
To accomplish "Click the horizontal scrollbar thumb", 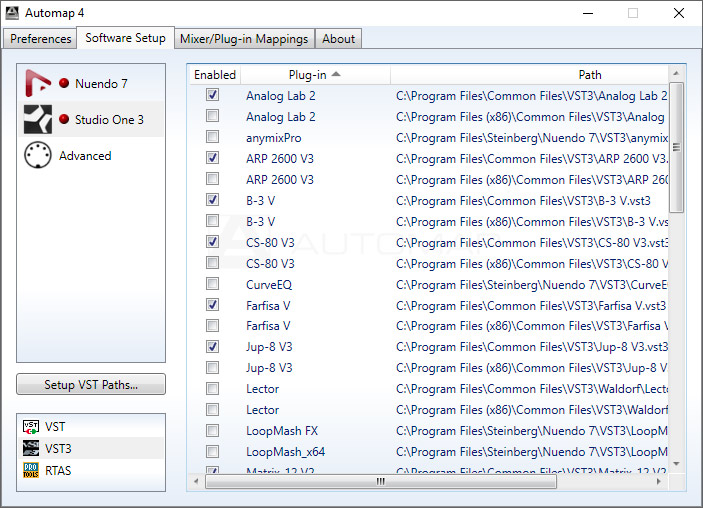I will 380,481.
